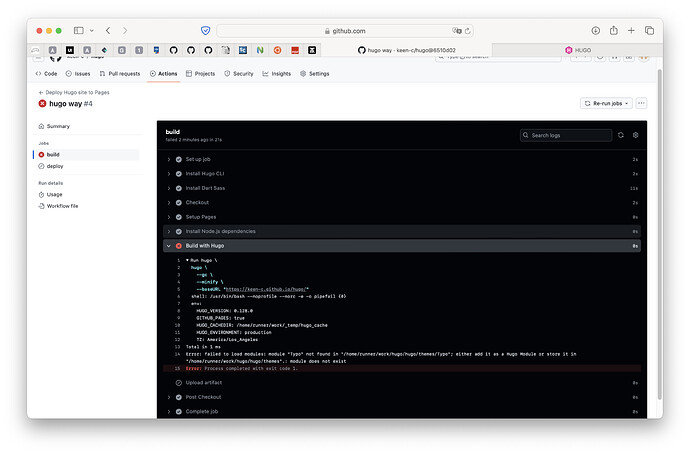Open the repository Settings tab
This screenshot has width=690, height=454.
tap(315, 74)
